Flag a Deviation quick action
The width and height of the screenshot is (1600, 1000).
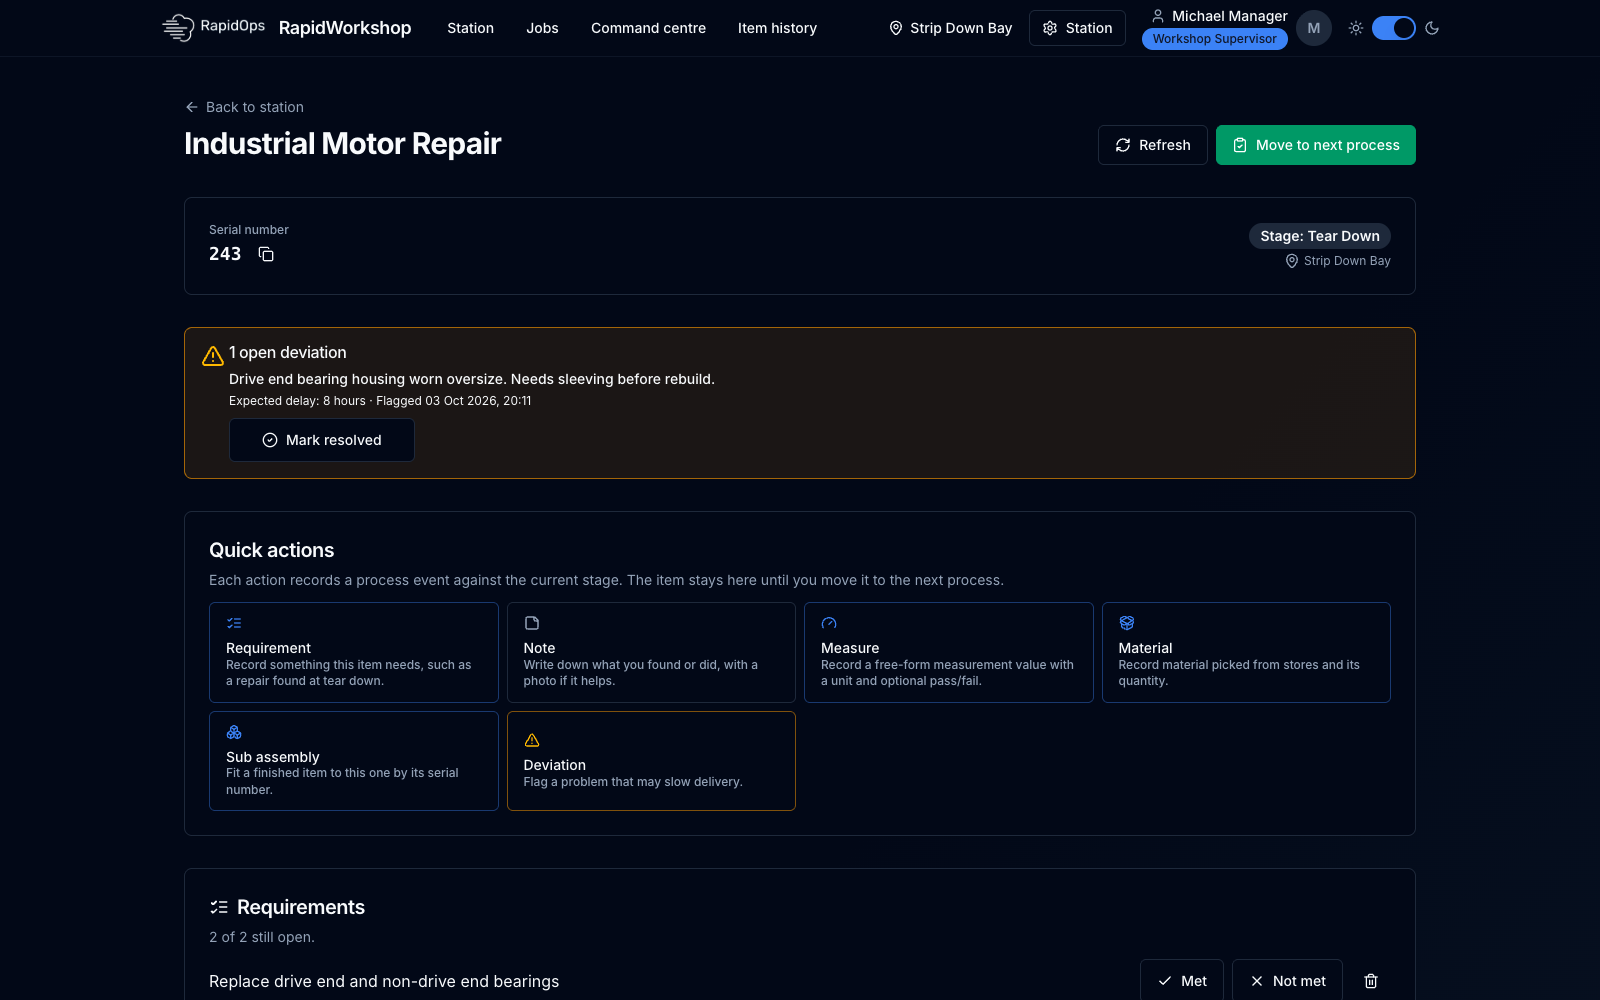point(651,761)
